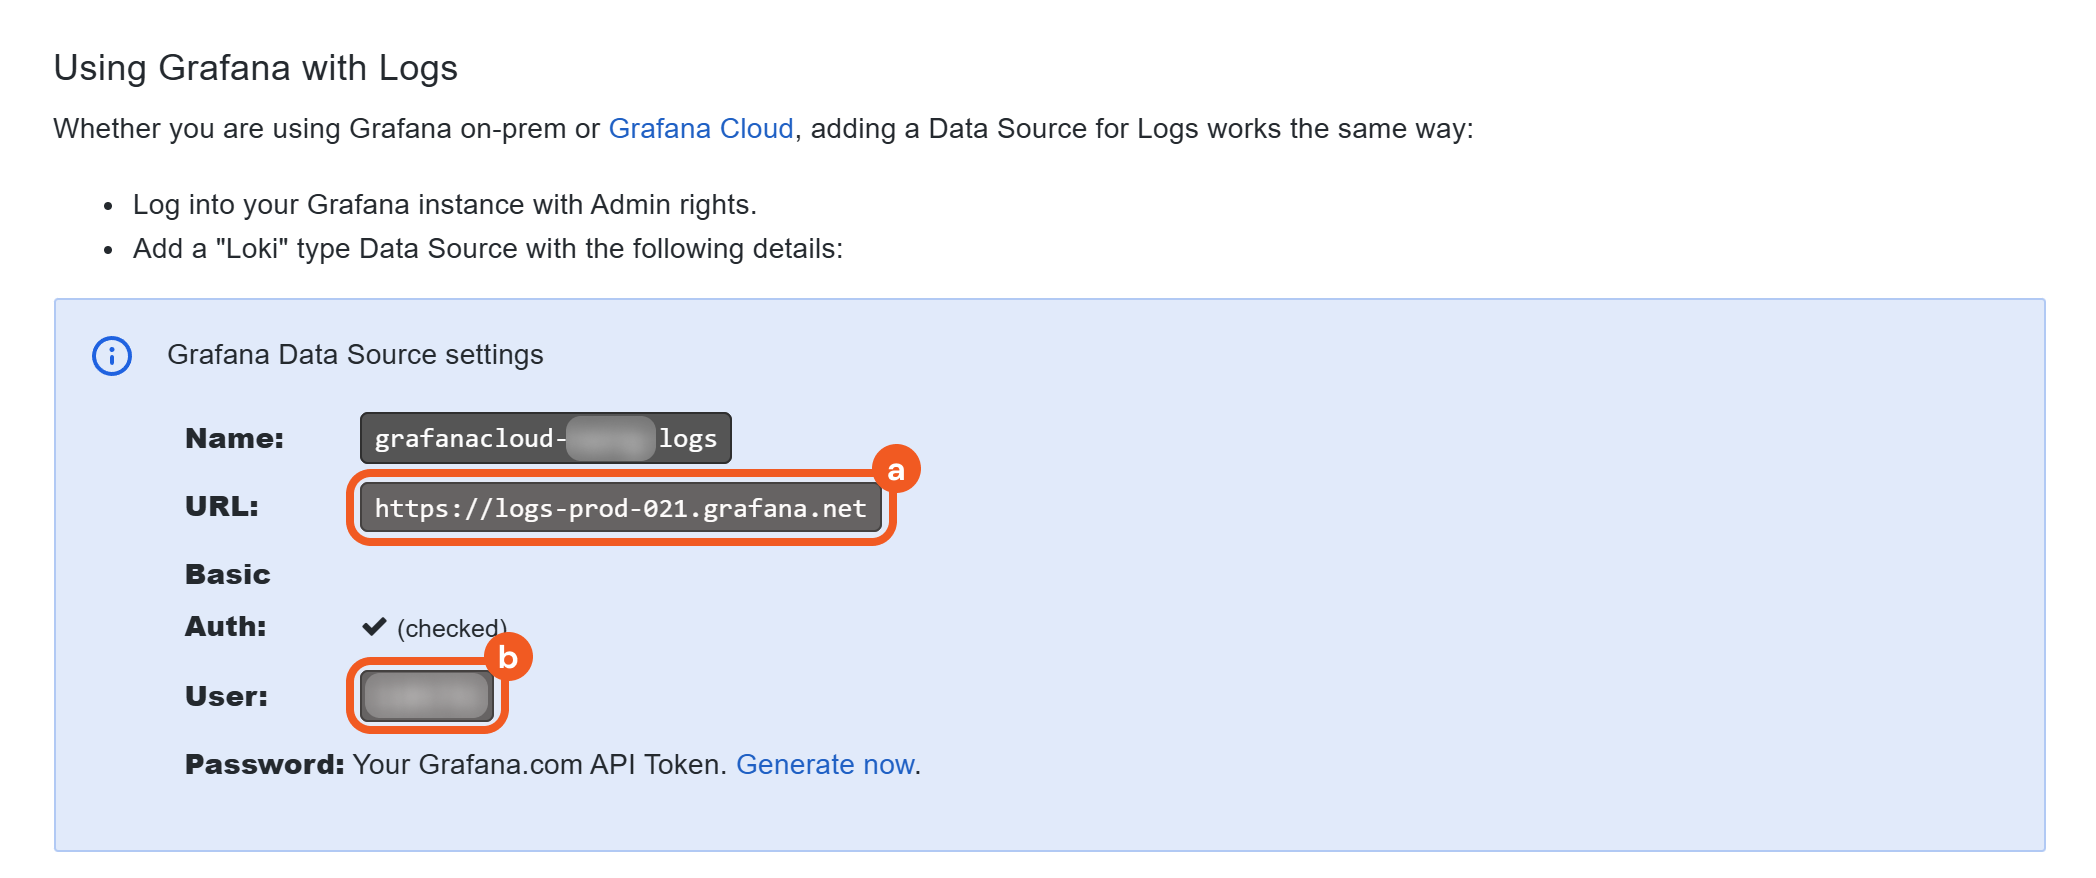Click the orange 'a' annotation badge
The image size is (2096, 878).
click(896, 469)
